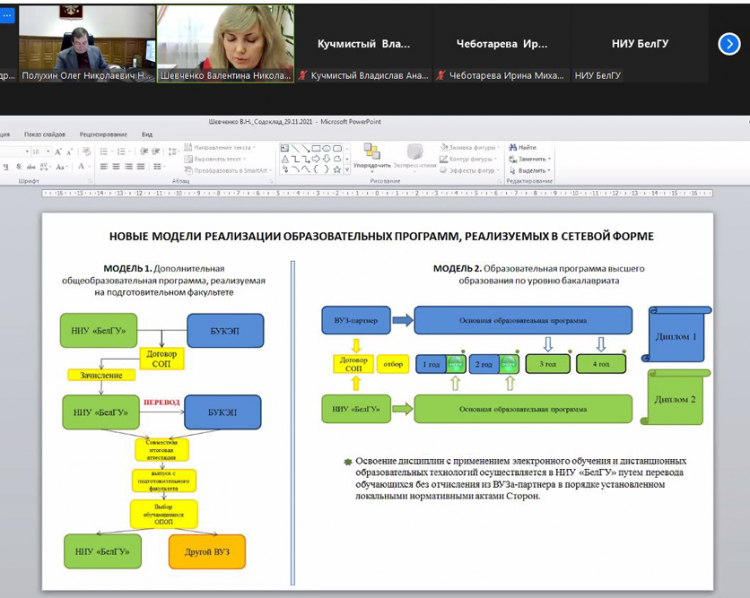
Task: Click the muted mic icon beside Чеботарева Ирина
Action: 442,75
